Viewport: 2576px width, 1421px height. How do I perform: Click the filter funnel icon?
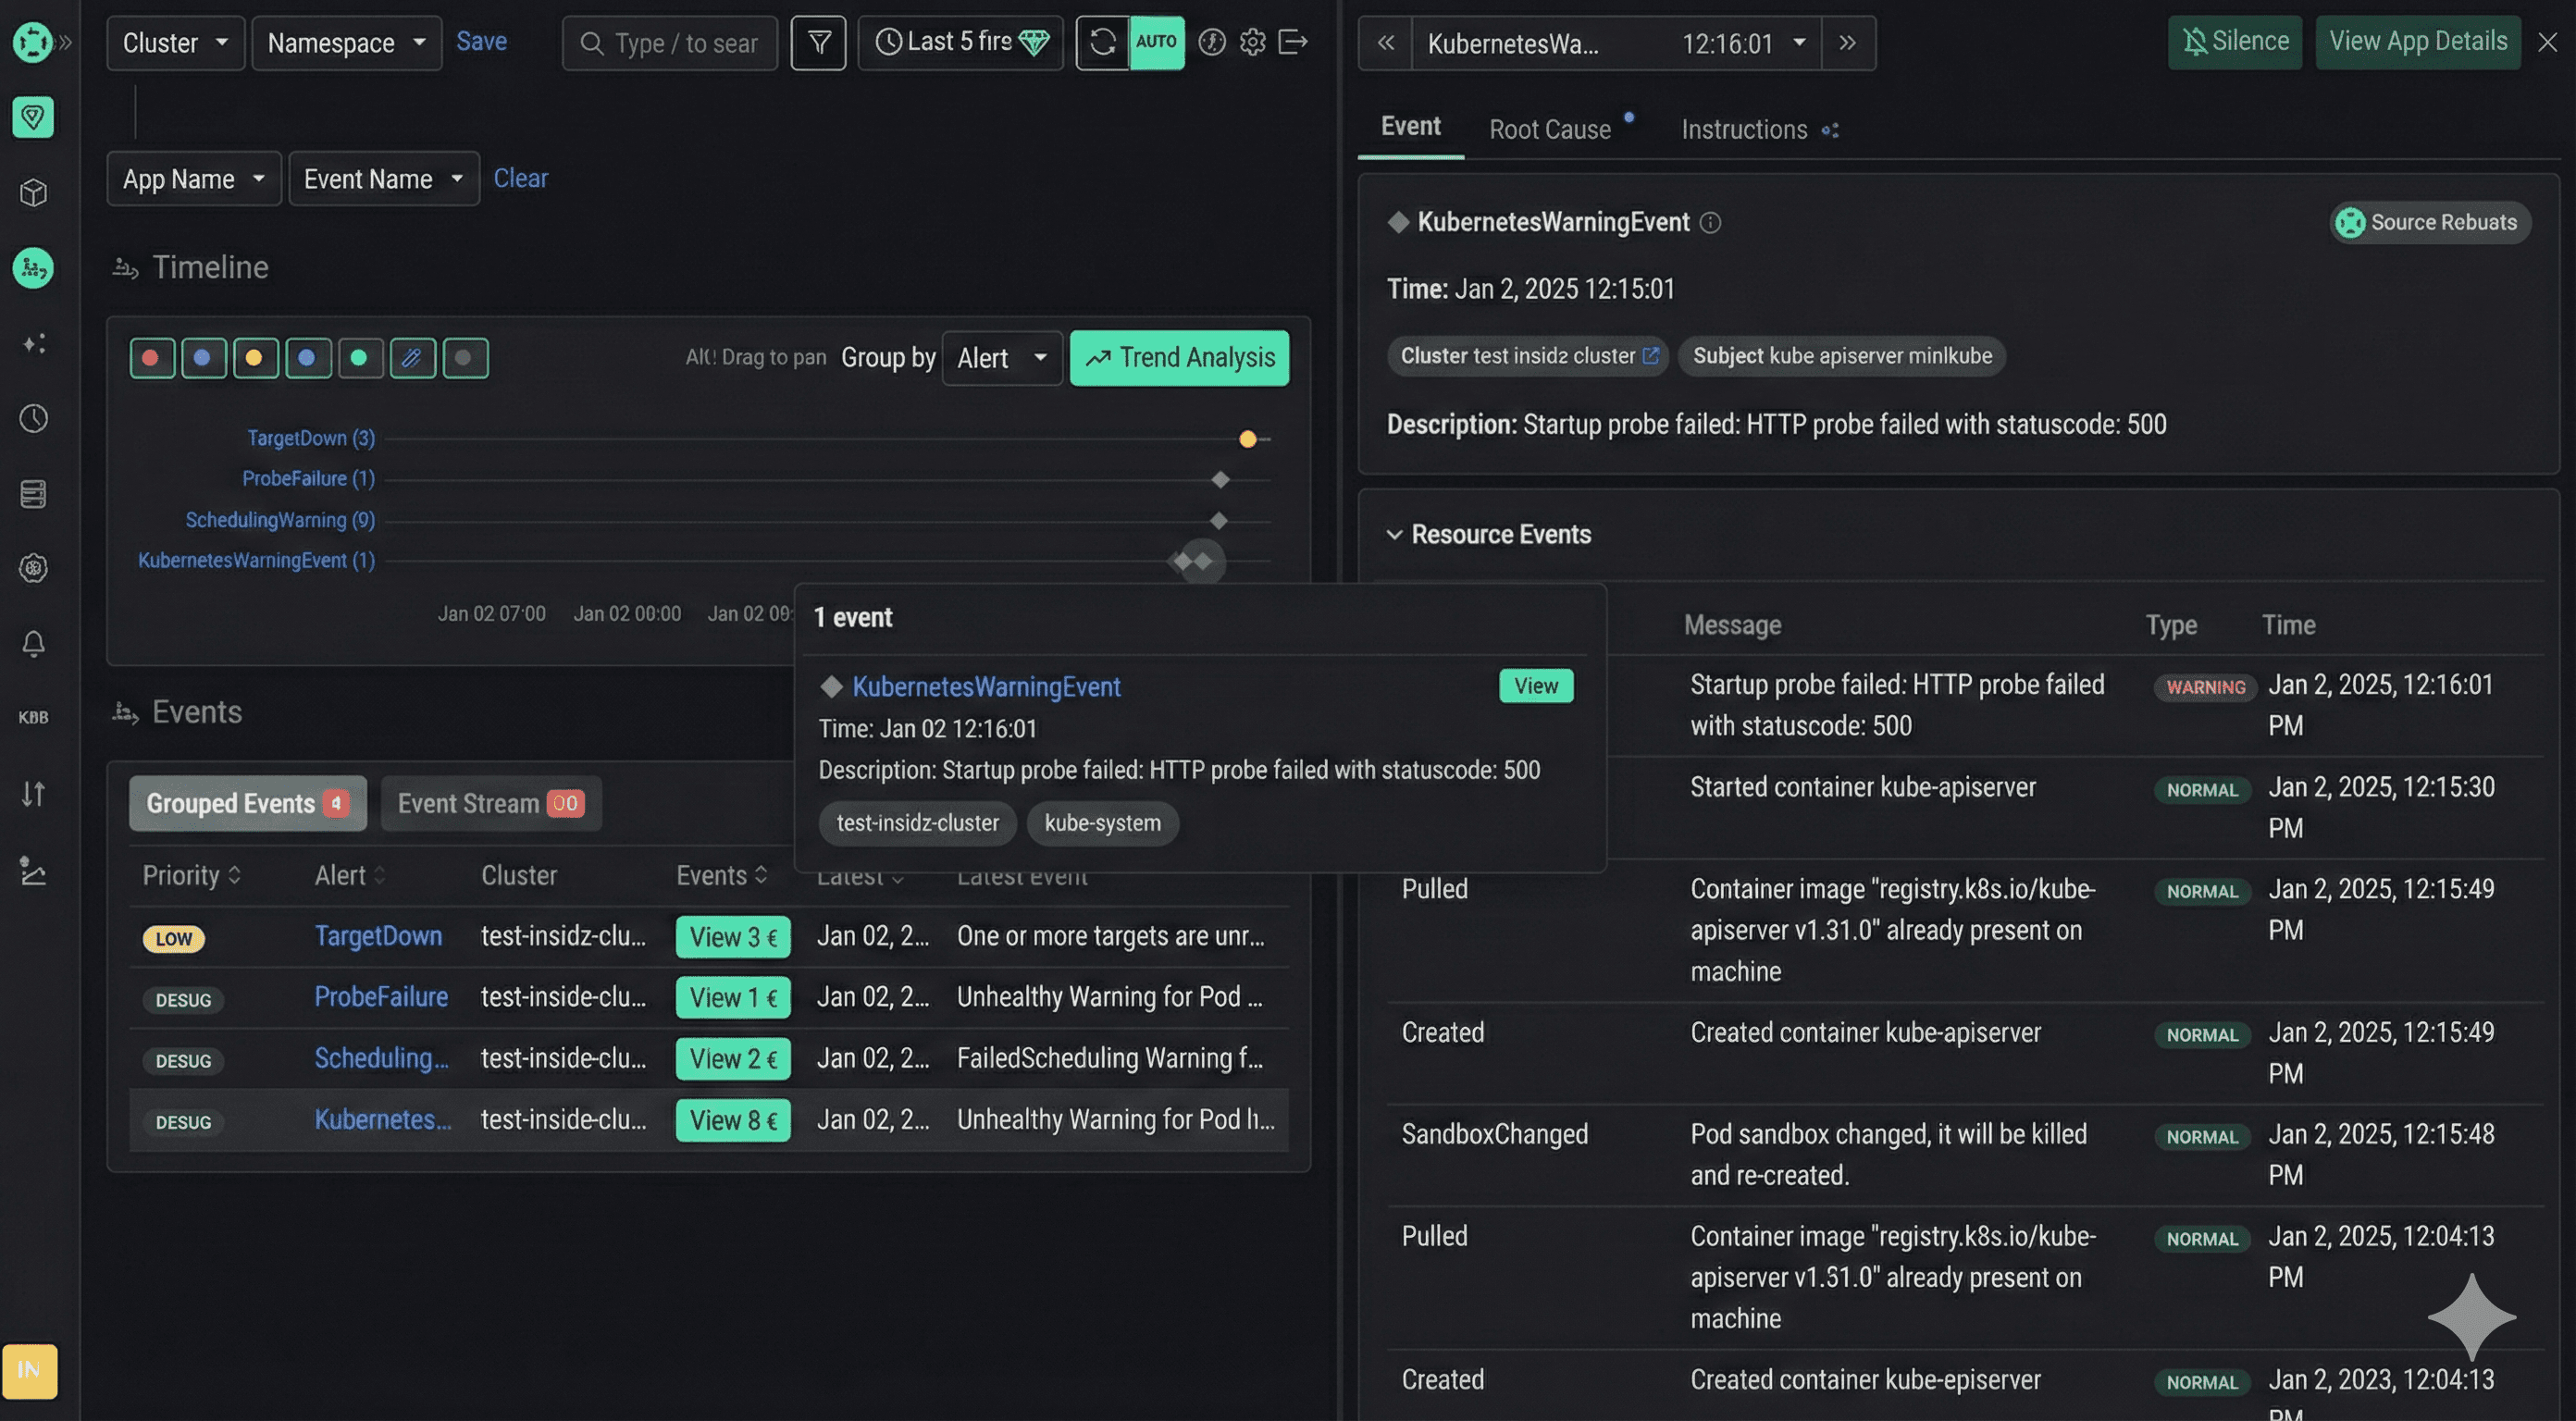(818, 43)
